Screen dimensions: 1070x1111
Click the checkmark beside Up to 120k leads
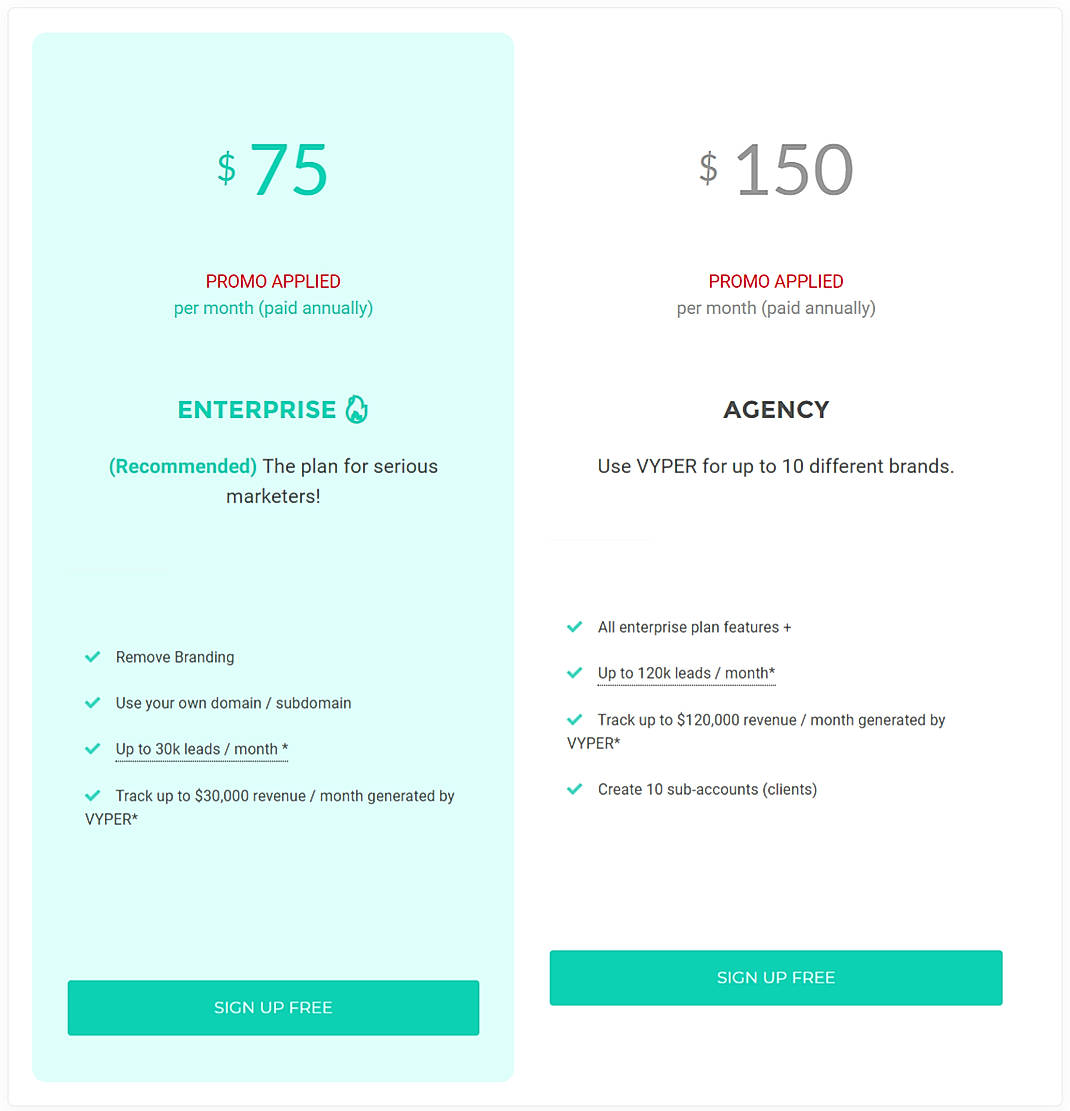click(574, 673)
